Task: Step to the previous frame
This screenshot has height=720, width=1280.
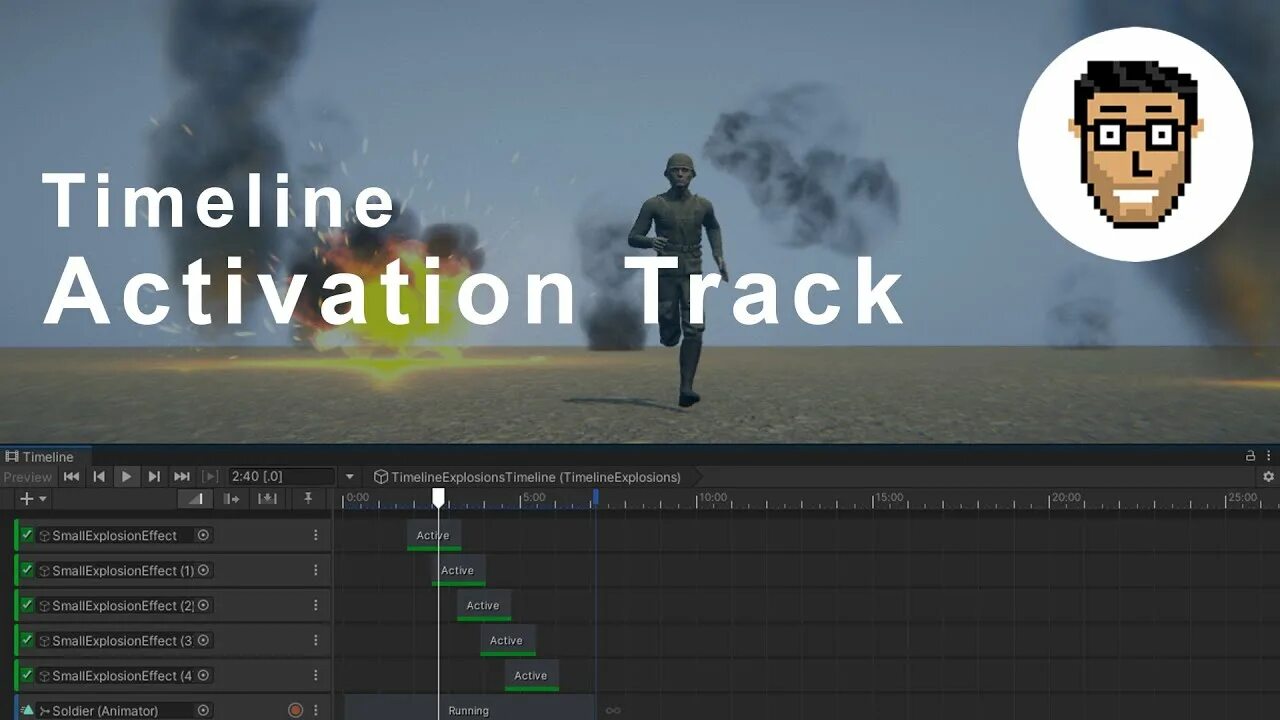Action: click(x=99, y=477)
